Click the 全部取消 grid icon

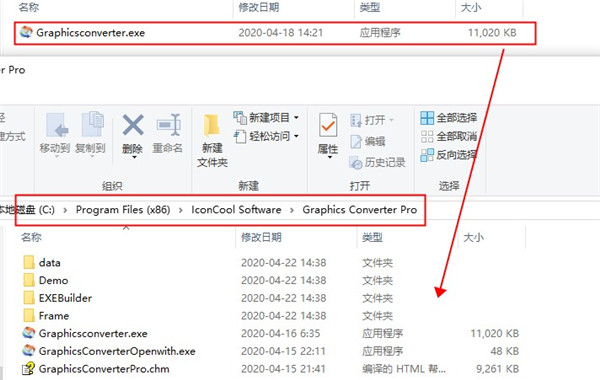[x=427, y=137]
